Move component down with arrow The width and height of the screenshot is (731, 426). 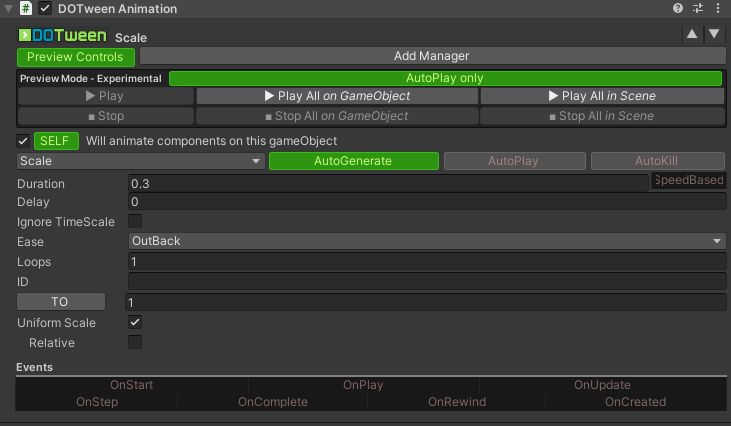tap(714, 34)
